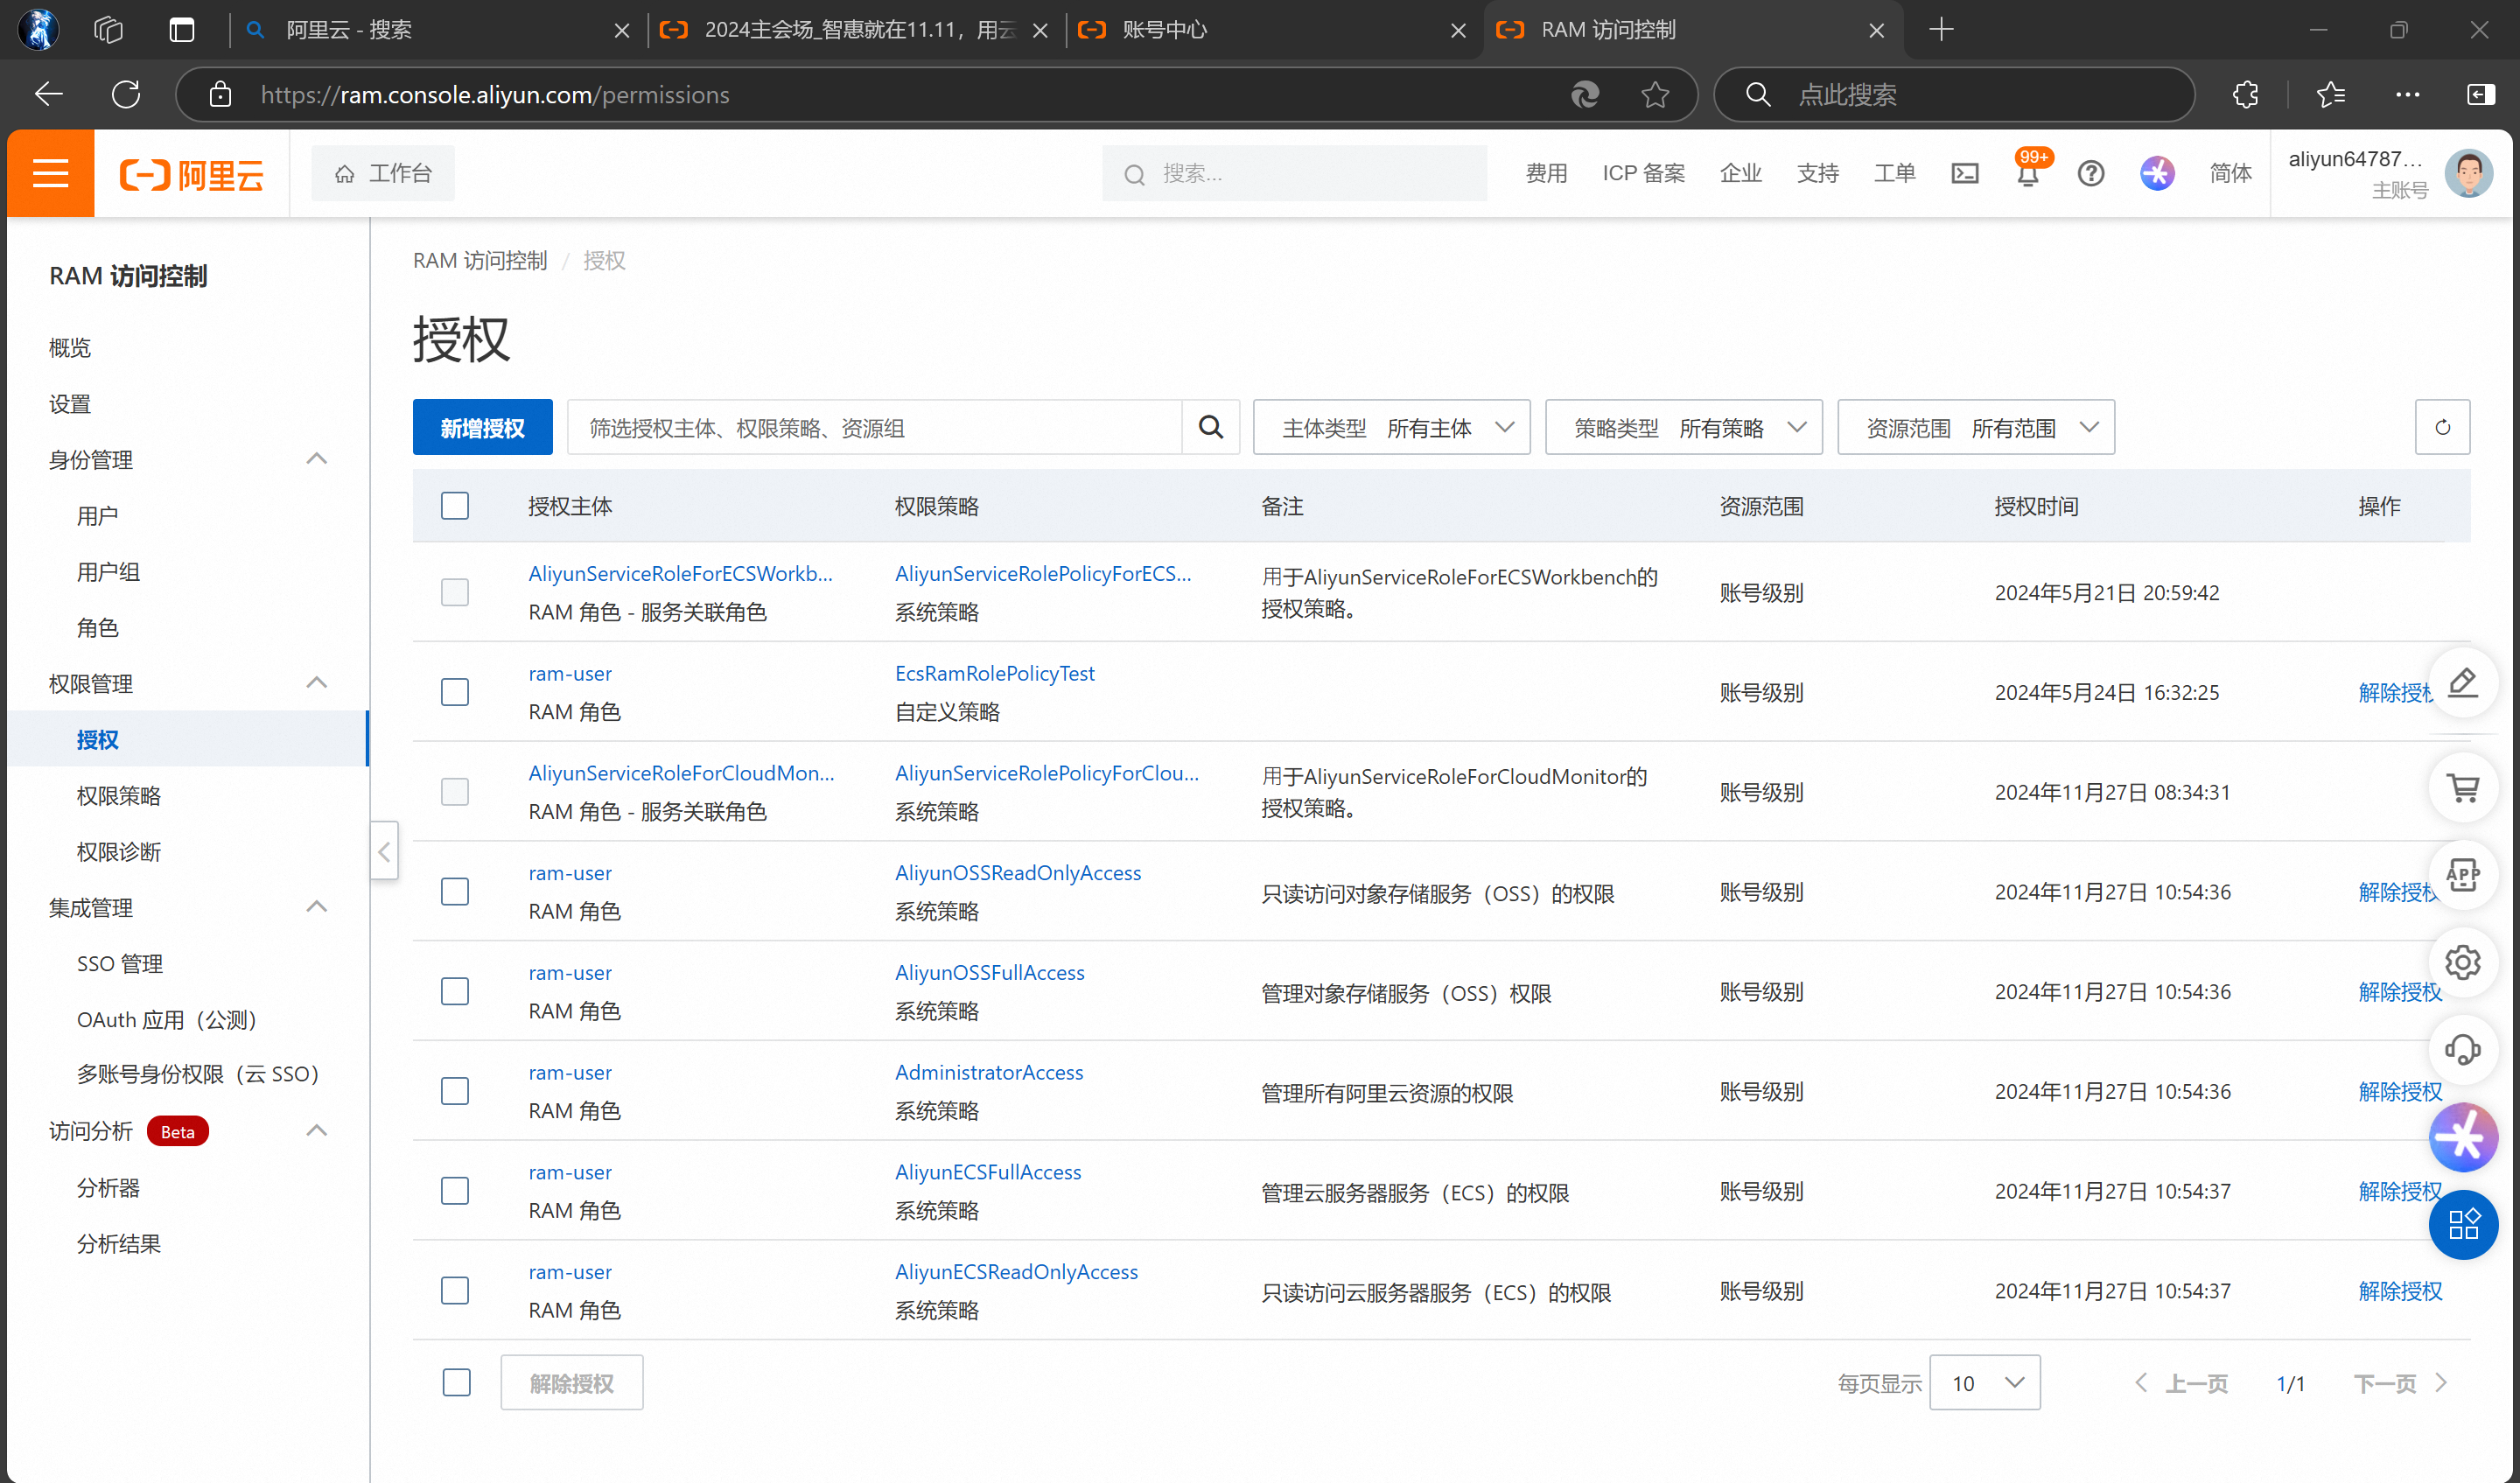
Task: Collapse the 权限管理 section
Action: click(x=316, y=683)
